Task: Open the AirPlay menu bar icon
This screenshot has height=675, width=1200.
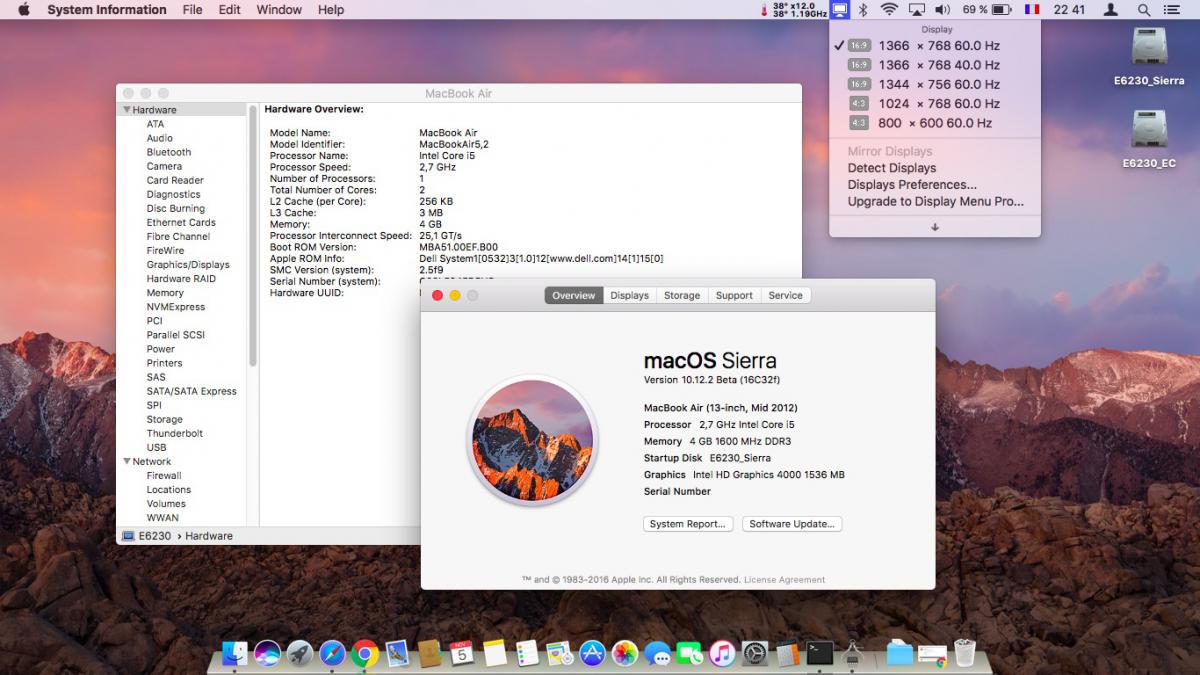Action: (x=916, y=10)
